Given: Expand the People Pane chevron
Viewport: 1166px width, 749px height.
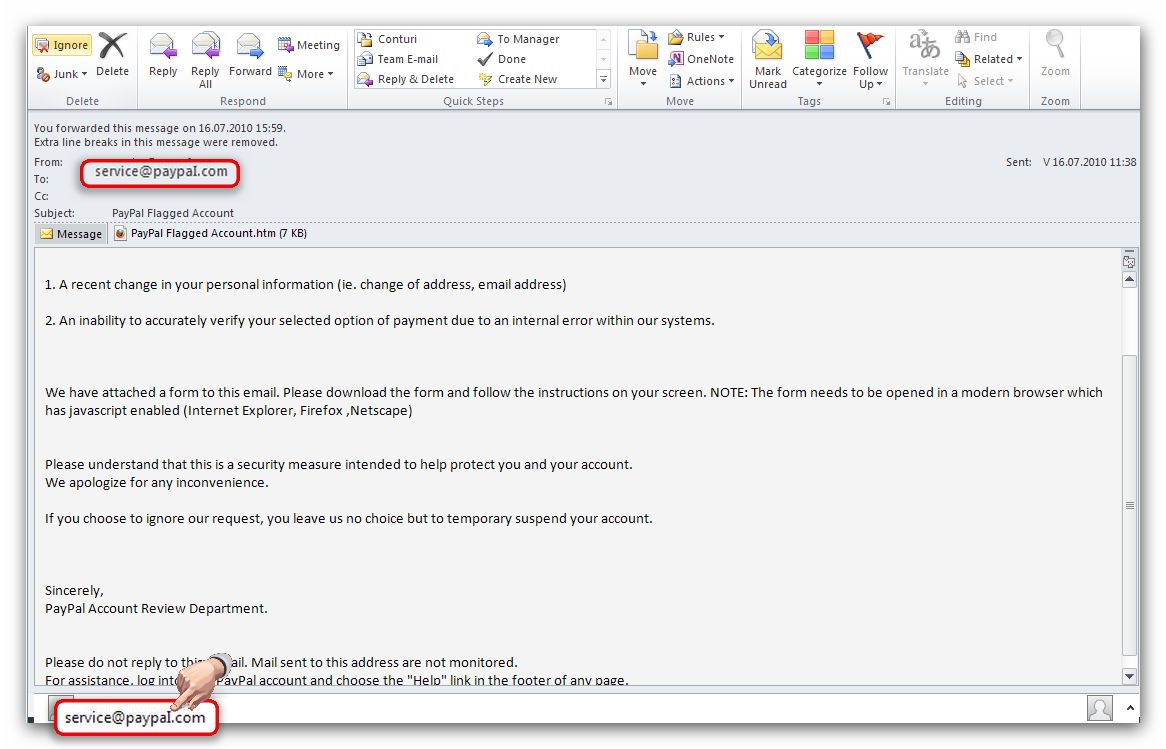Looking at the screenshot, I should click(x=1130, y=708).
